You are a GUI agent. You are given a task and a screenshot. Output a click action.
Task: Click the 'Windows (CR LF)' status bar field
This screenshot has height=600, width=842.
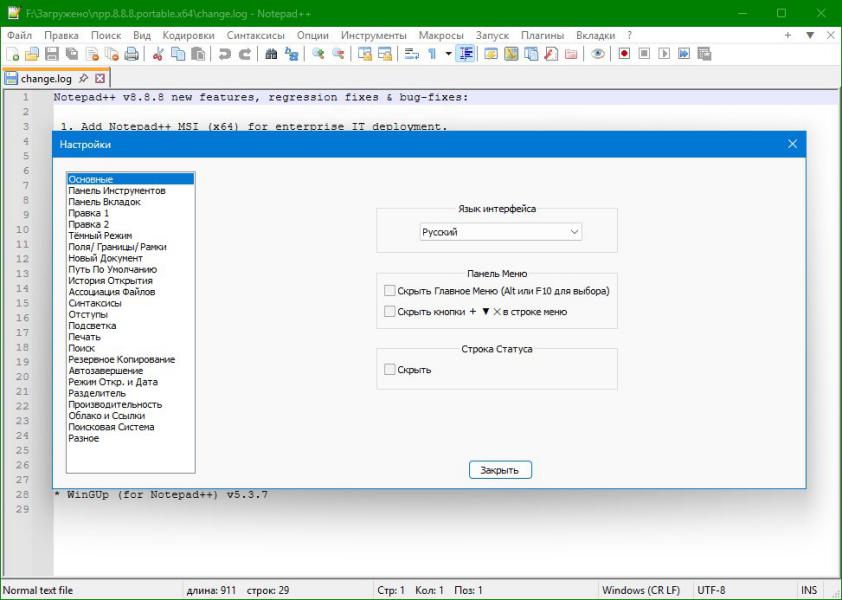point(640,591)
